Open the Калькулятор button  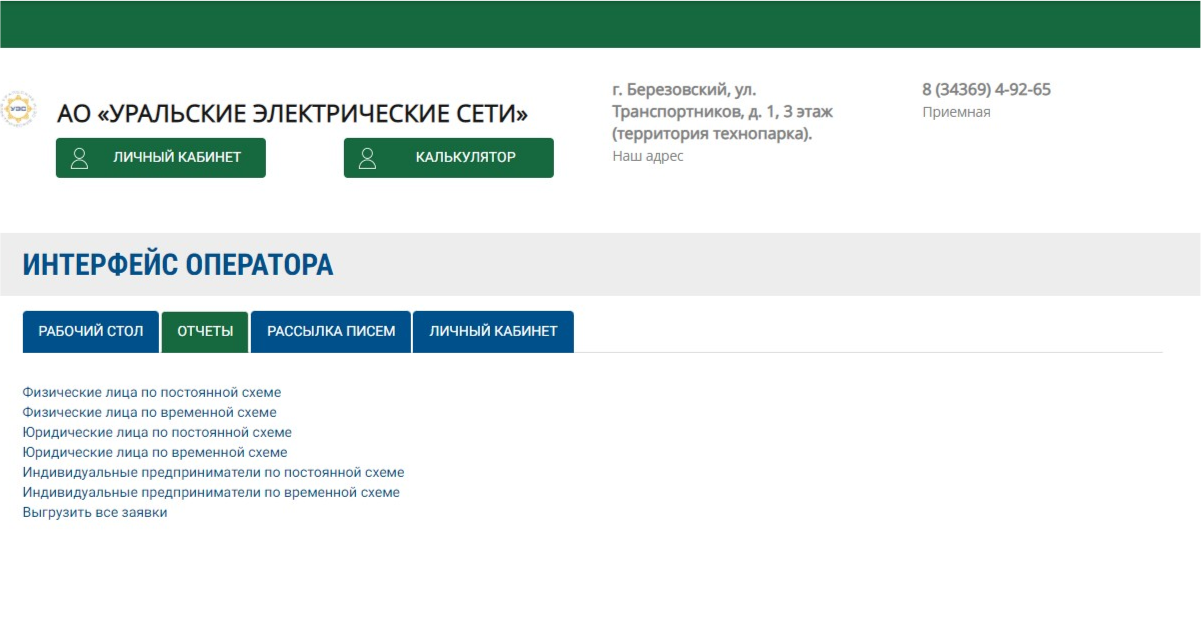(449, 158)
